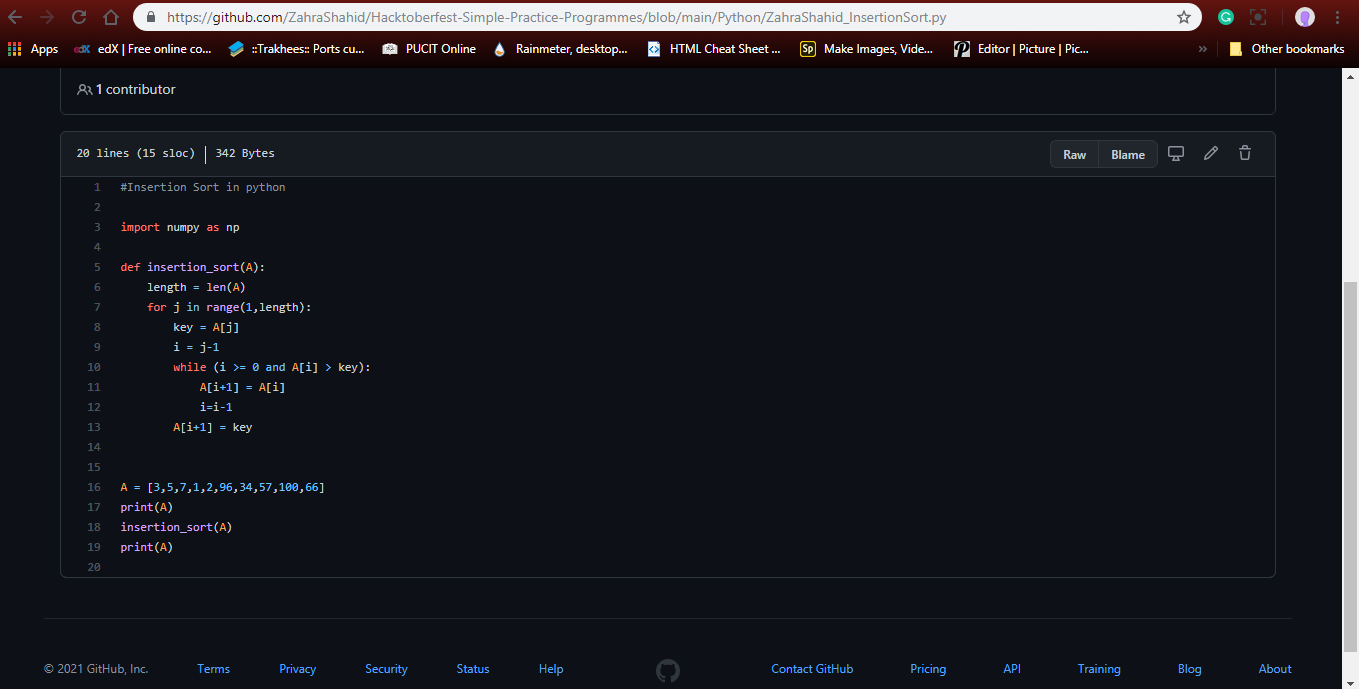Bookmark this page with star icon
Viewport: 1359px width, 689px height.
click(1184, 17)
